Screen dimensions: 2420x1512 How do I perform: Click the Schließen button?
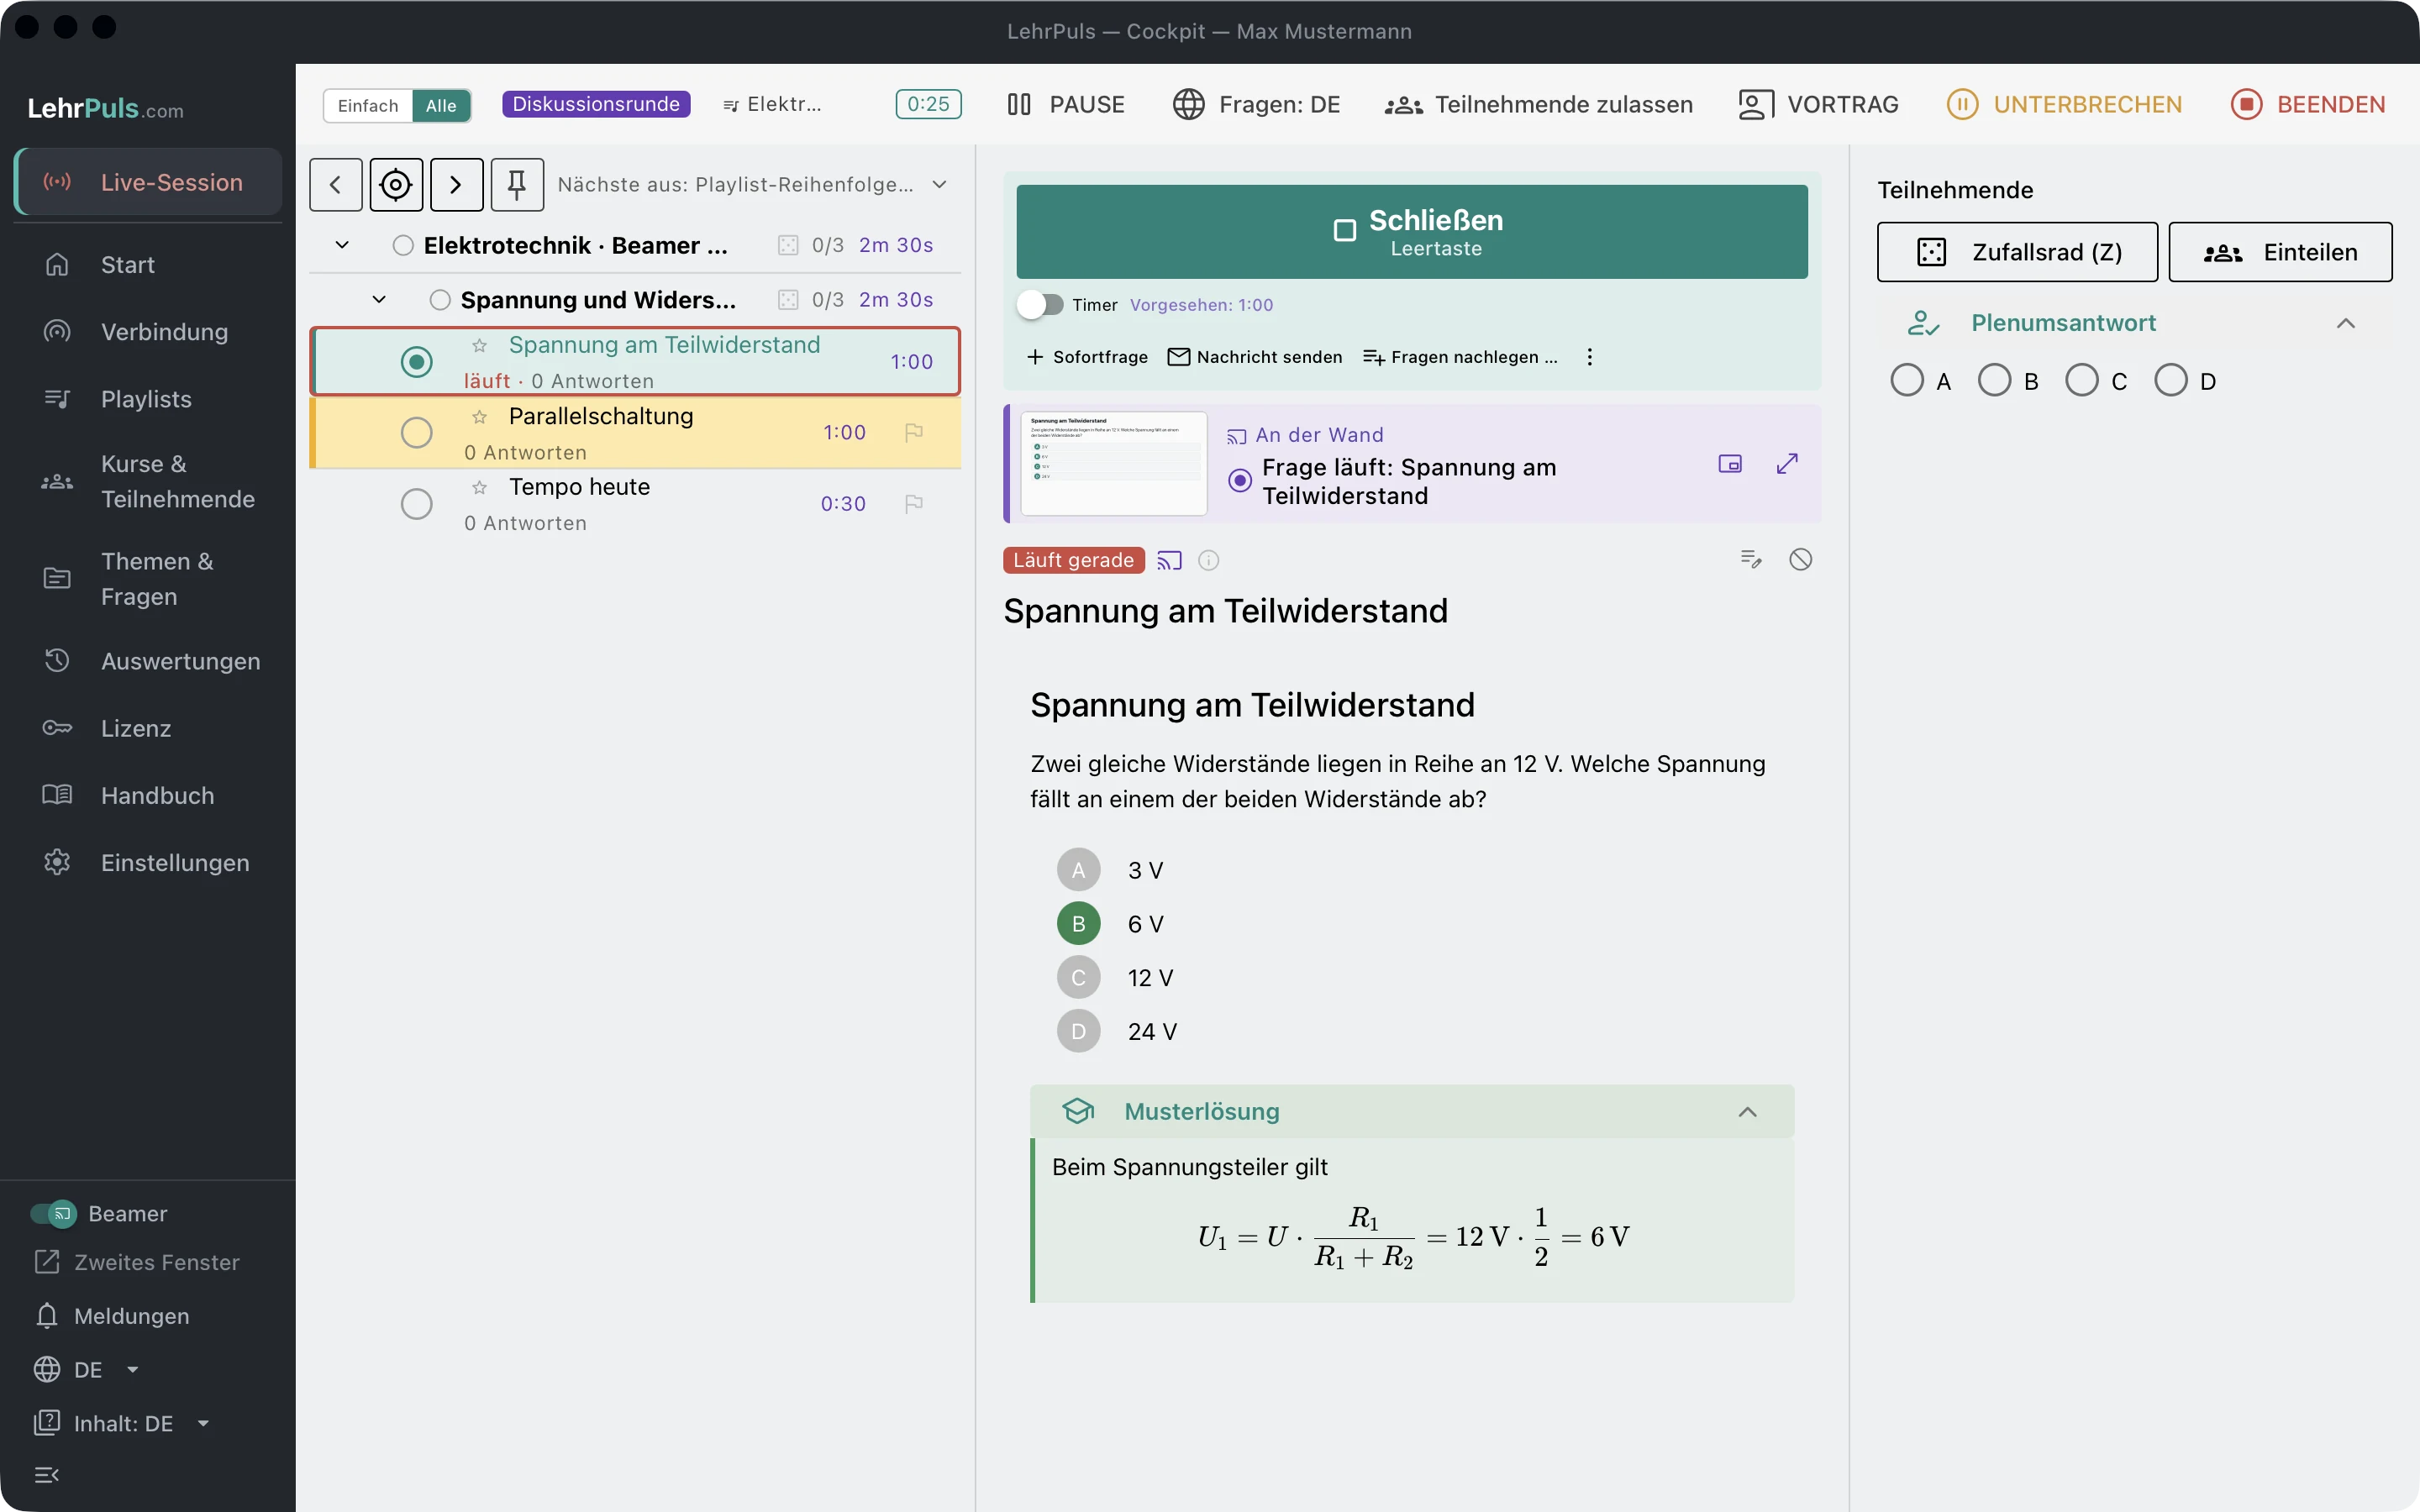[x=1411, y=231]
